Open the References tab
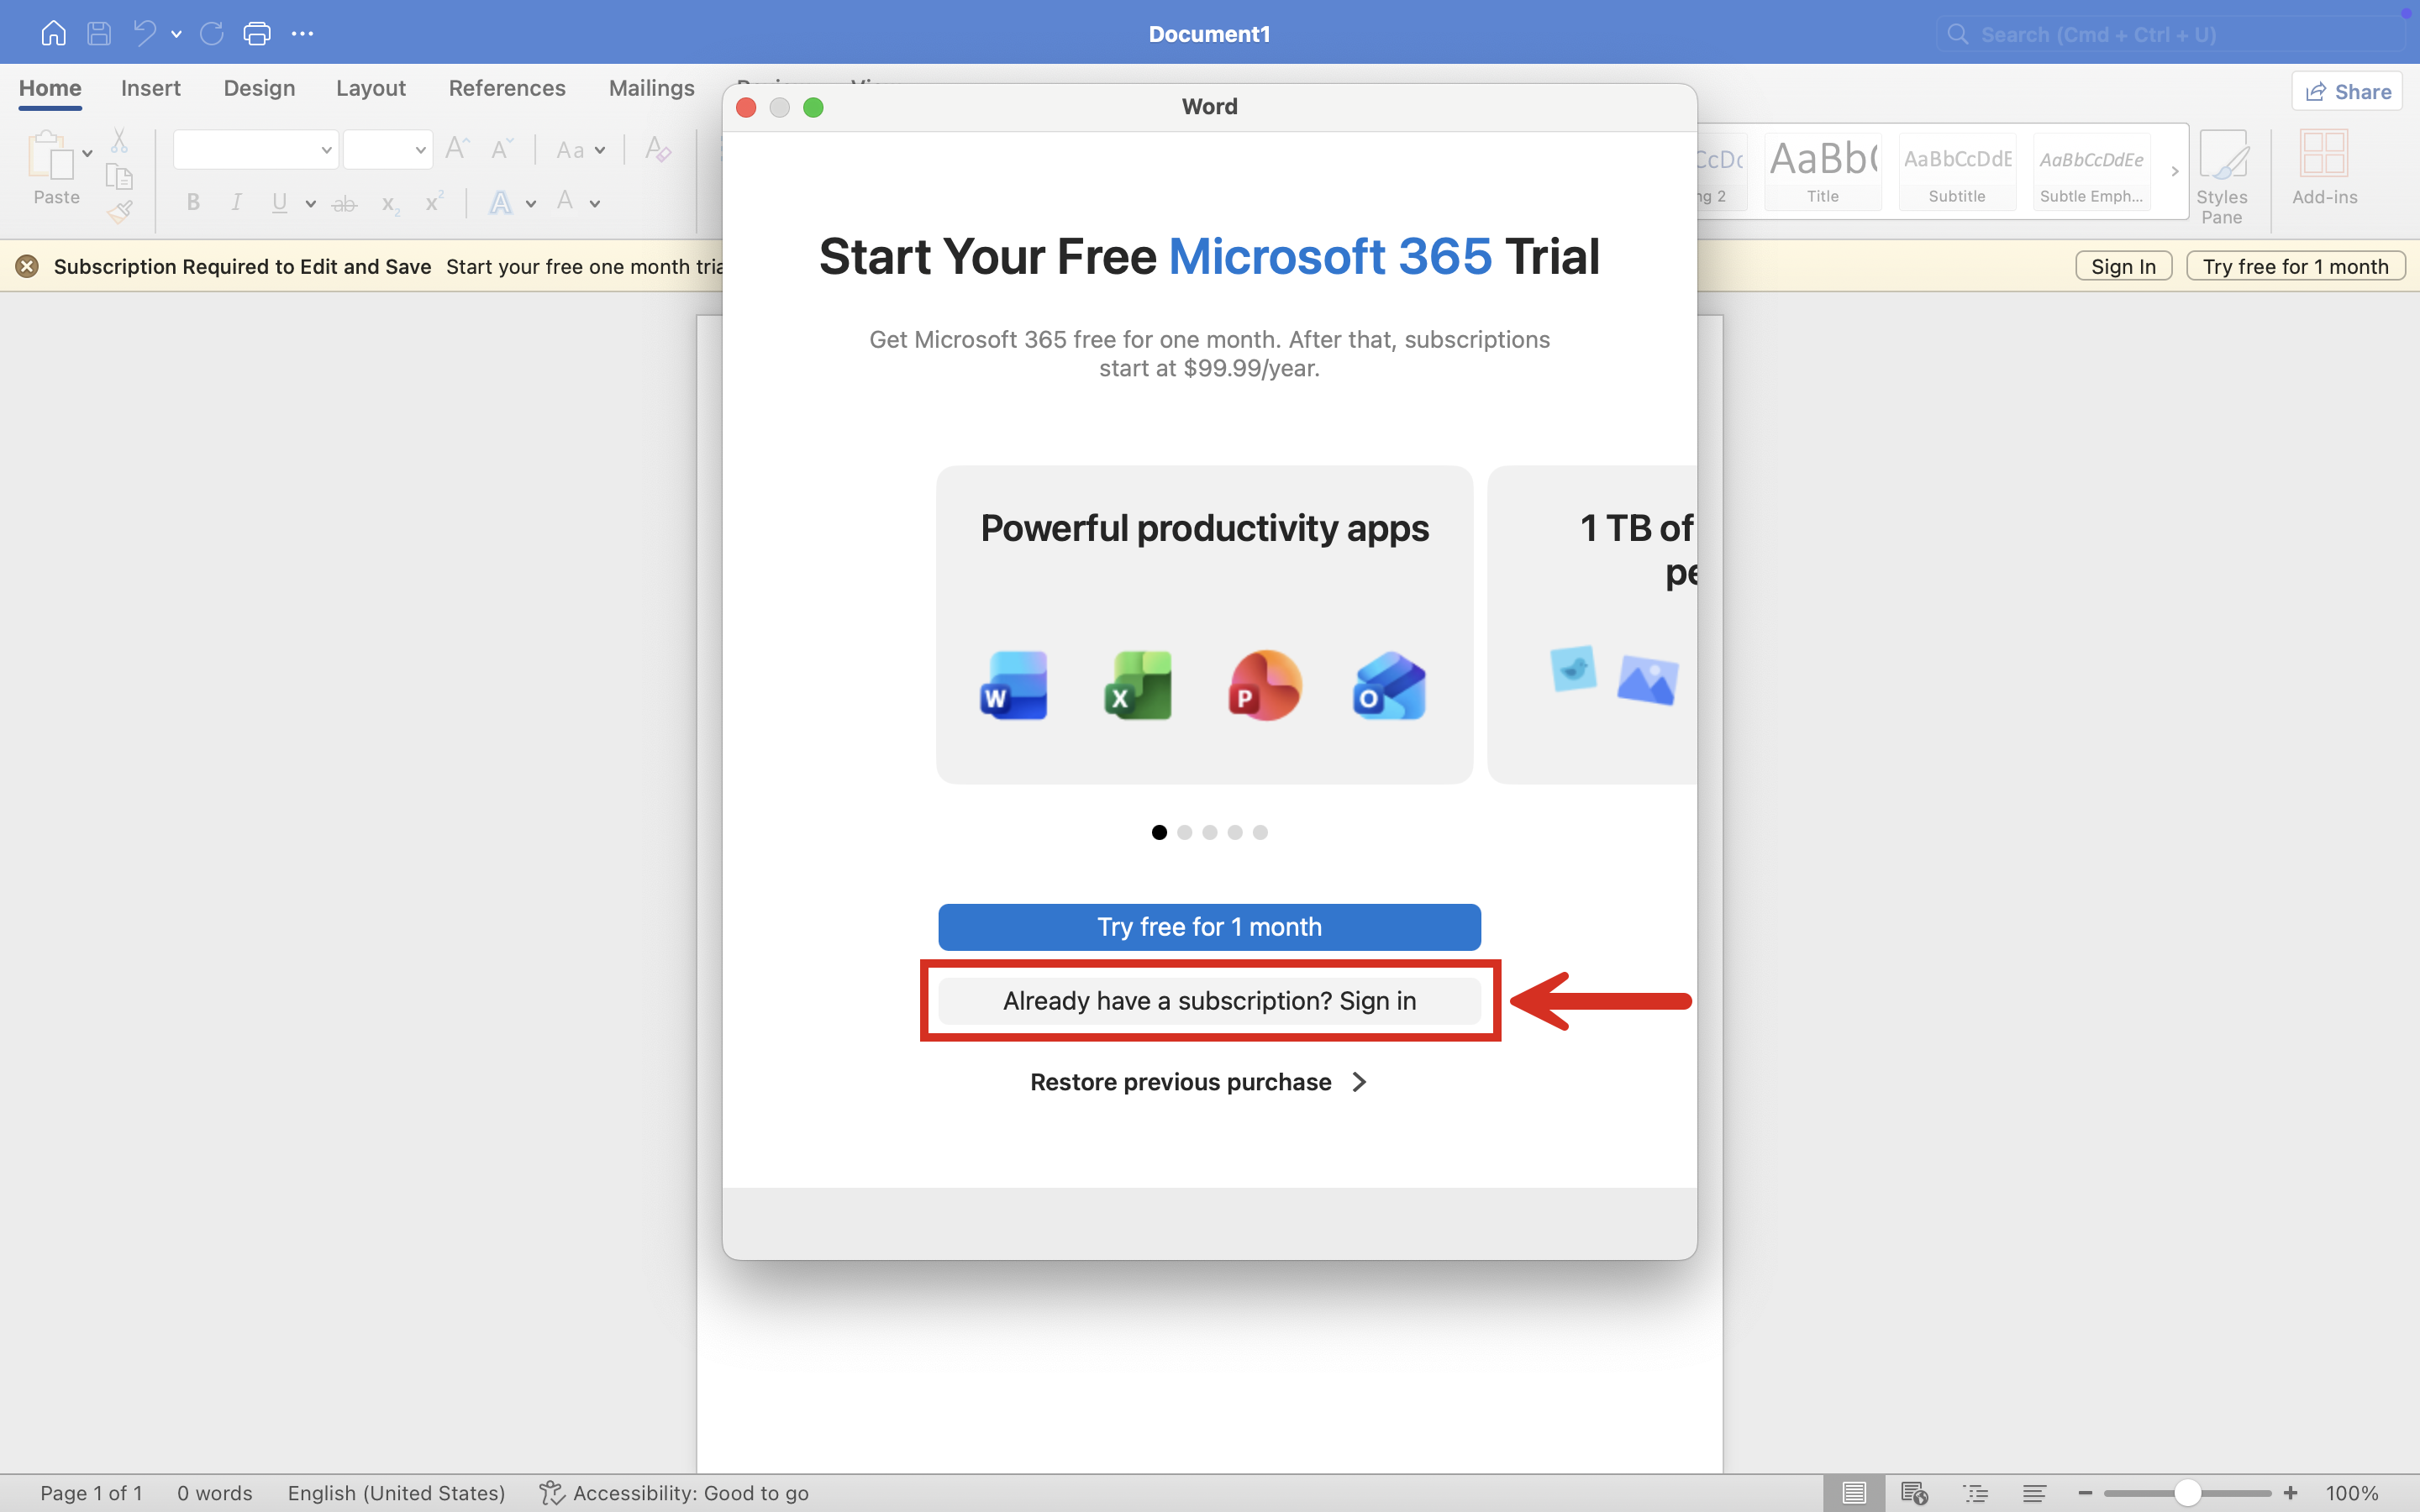 tap(507, 88)
